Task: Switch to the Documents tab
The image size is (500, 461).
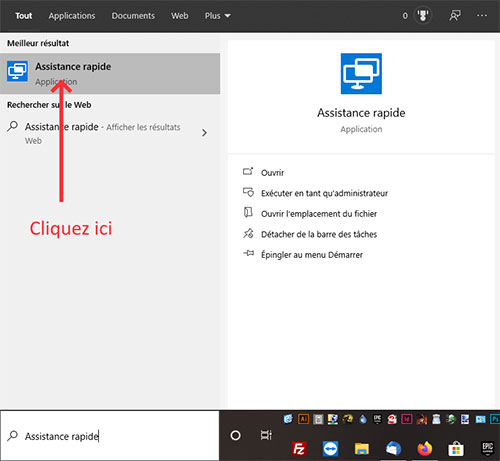Action: coord(133,16)
